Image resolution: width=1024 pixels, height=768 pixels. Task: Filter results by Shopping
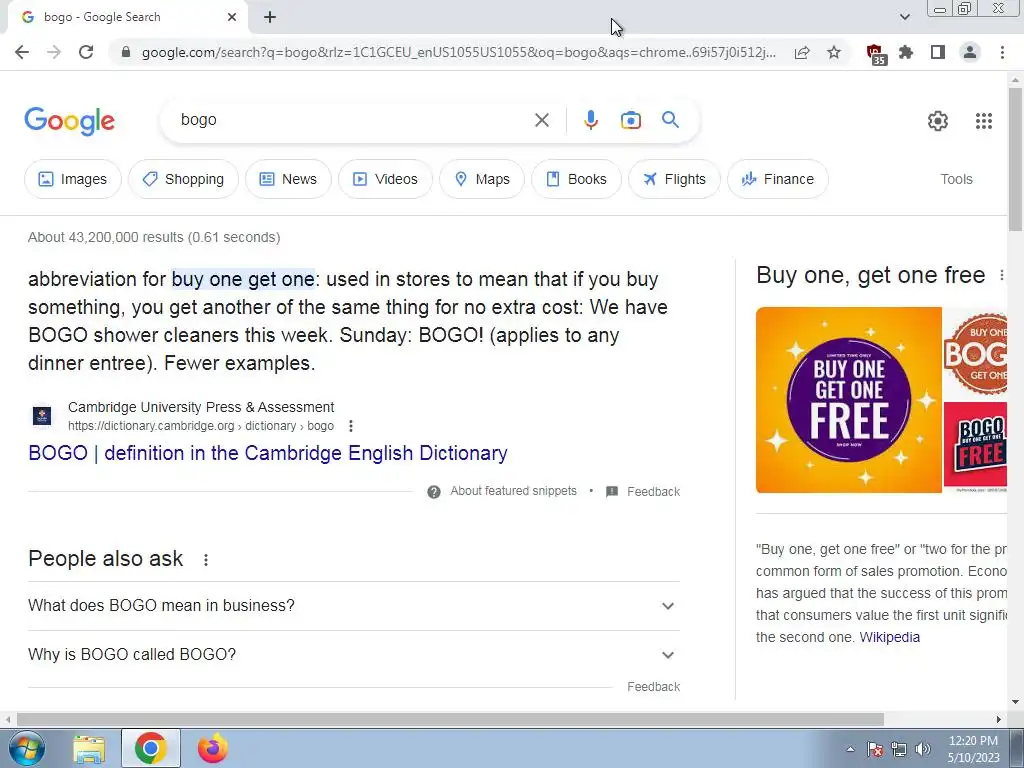point(184,179)
